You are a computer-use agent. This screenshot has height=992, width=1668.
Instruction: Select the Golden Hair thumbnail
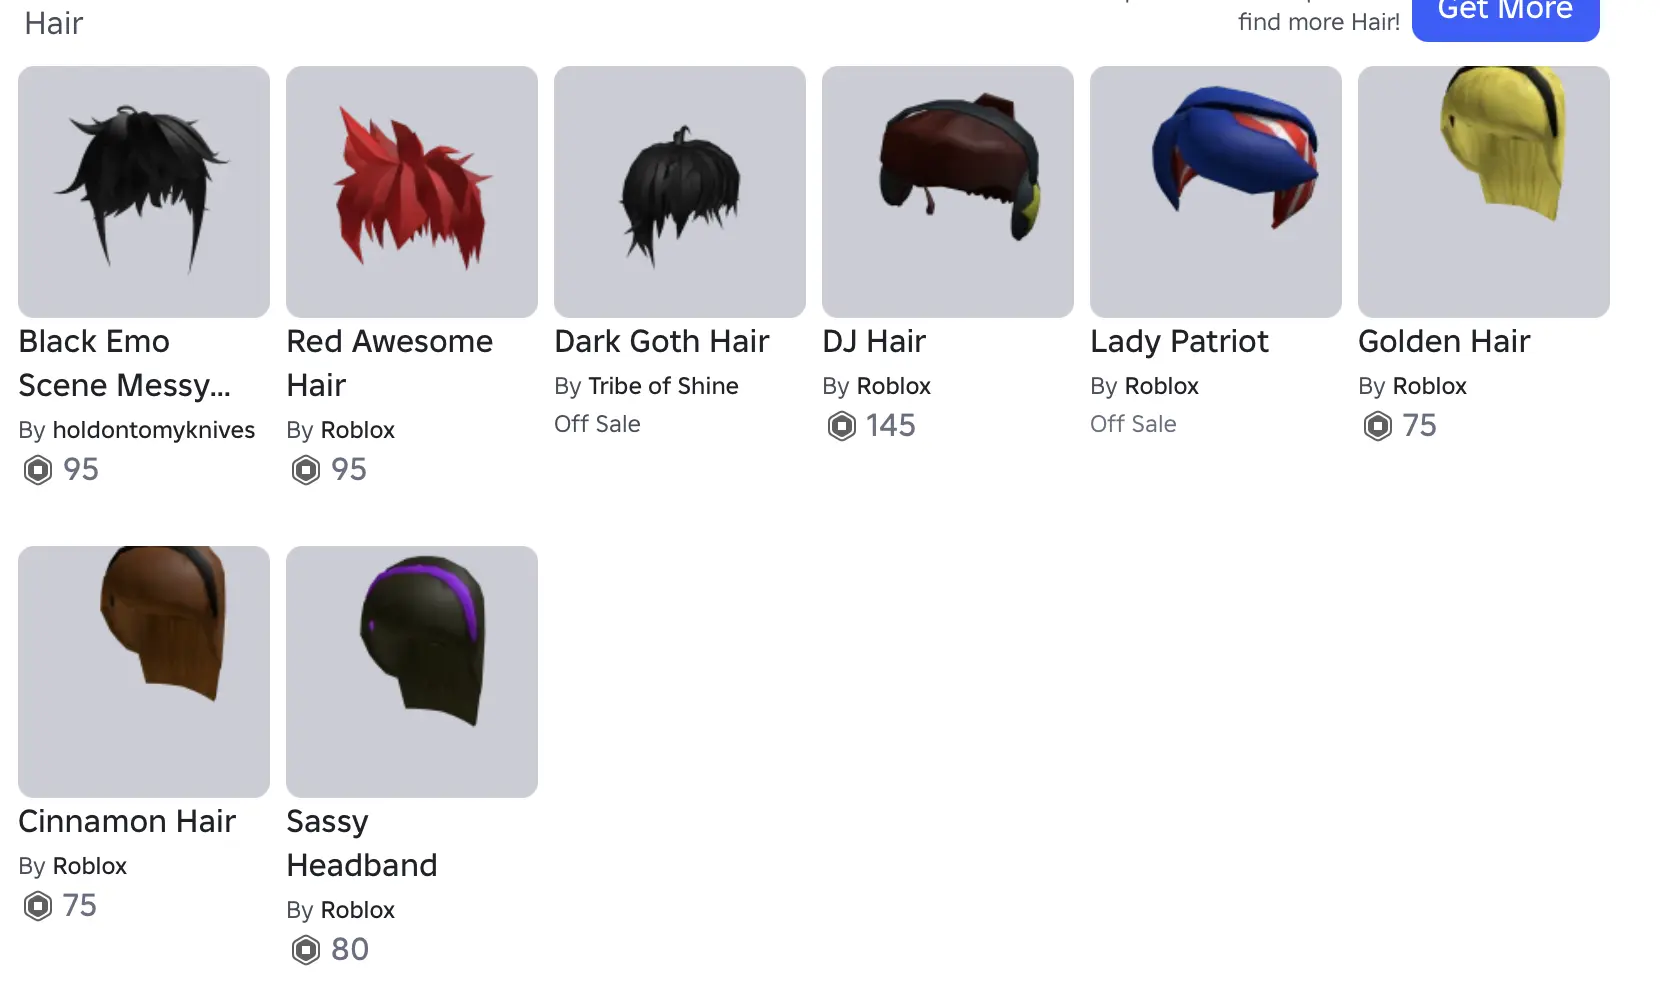coord(1484,192)
